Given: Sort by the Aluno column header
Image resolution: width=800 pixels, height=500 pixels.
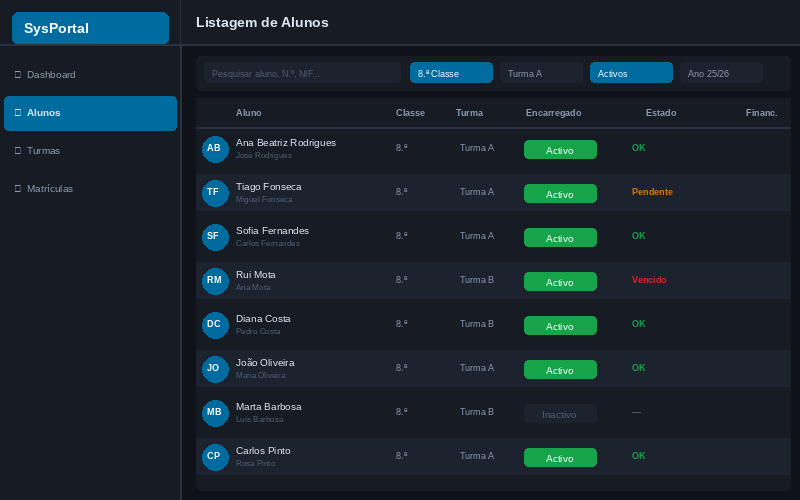Looking at the screenshot, I should (x=248, y=113).
